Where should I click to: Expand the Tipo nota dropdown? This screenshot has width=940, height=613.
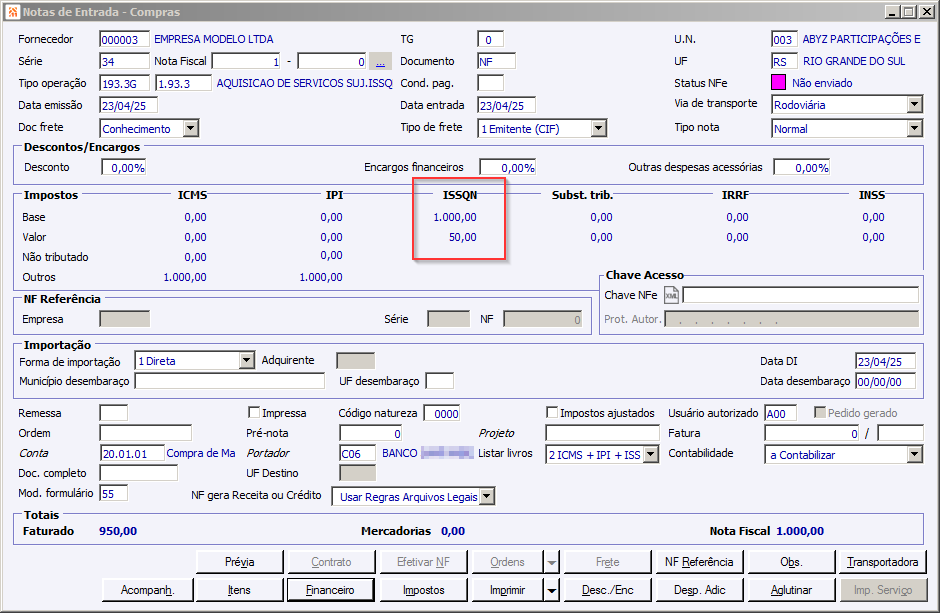(x=914, y=128)
